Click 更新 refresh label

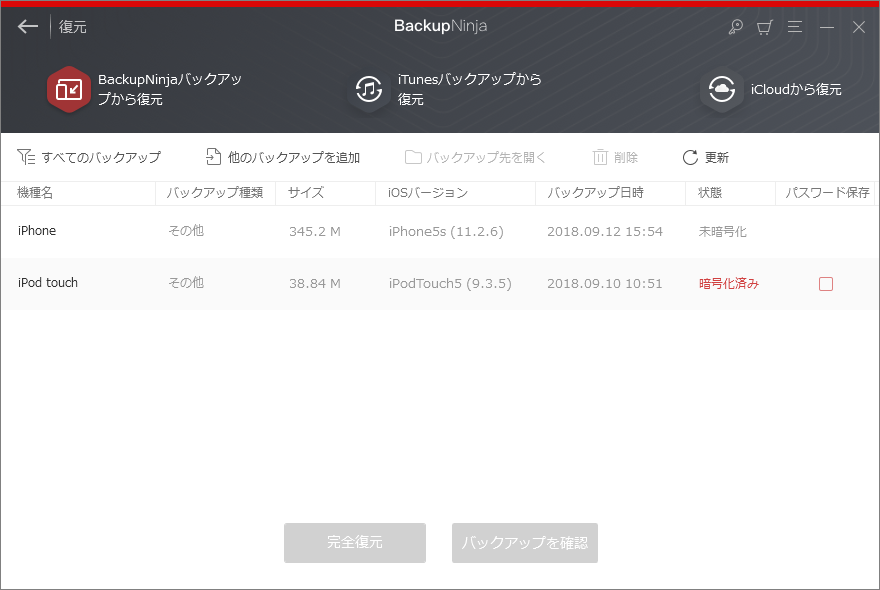click(717, 158)
